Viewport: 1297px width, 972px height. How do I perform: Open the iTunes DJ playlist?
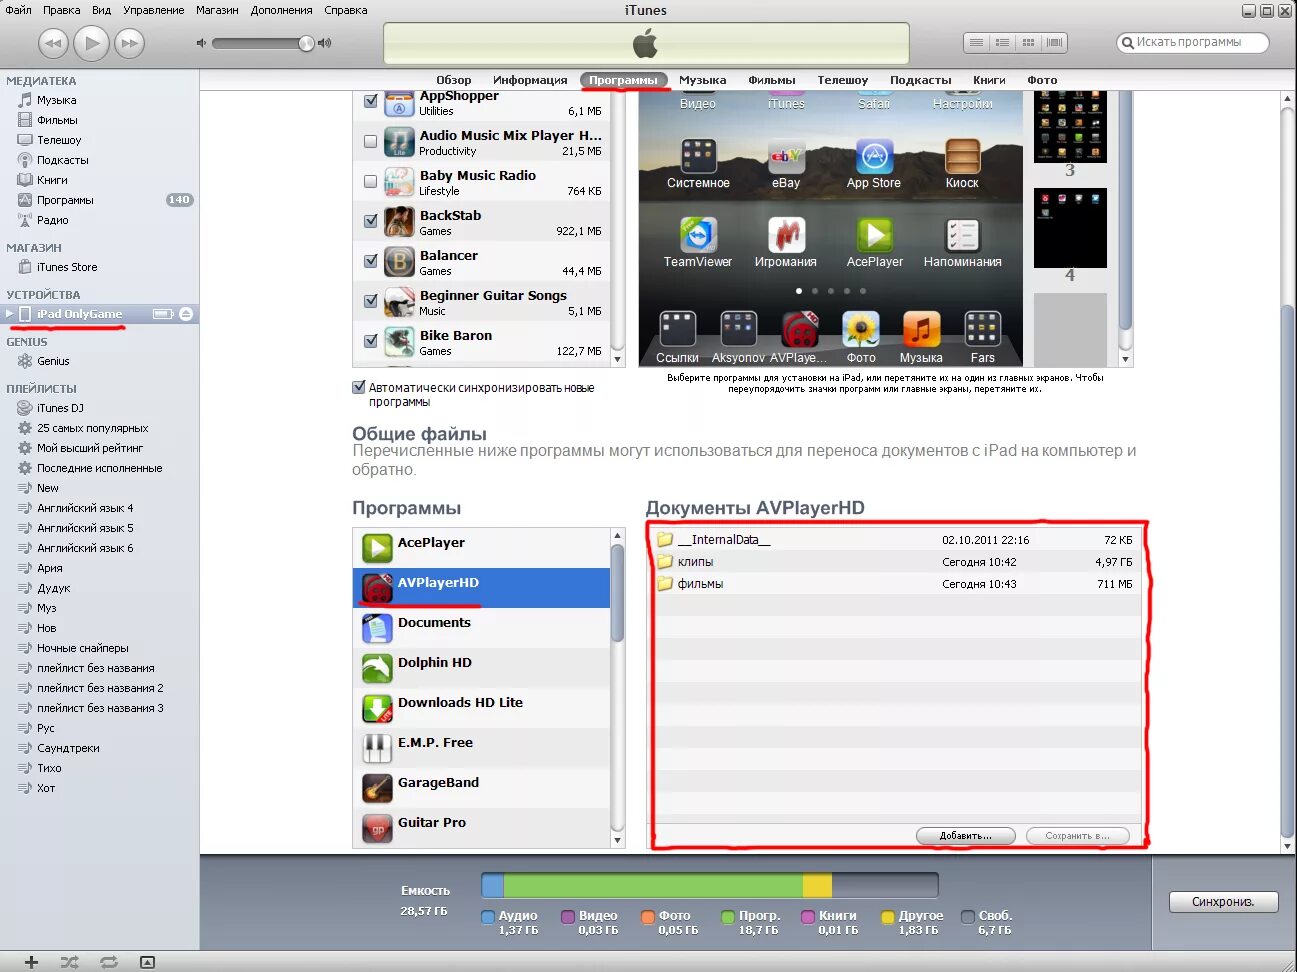tap(60, 408)
